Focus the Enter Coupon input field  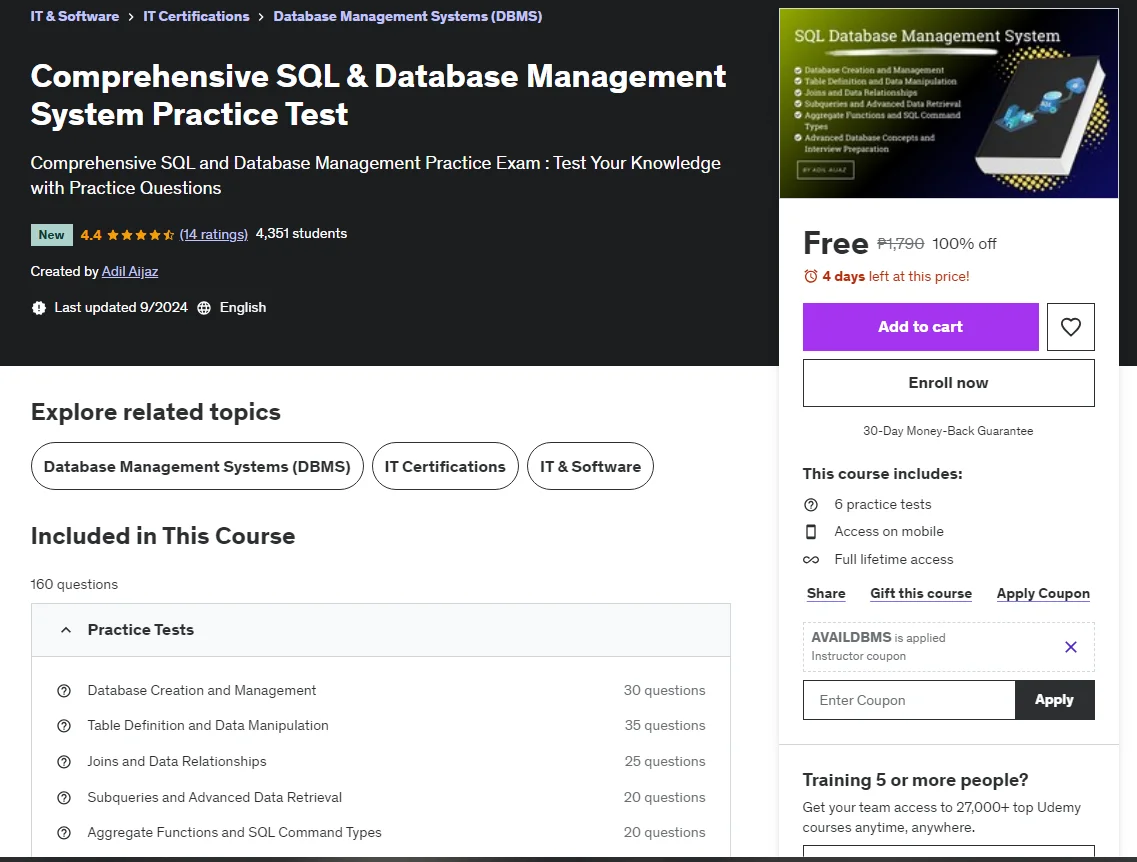point(909,700)
